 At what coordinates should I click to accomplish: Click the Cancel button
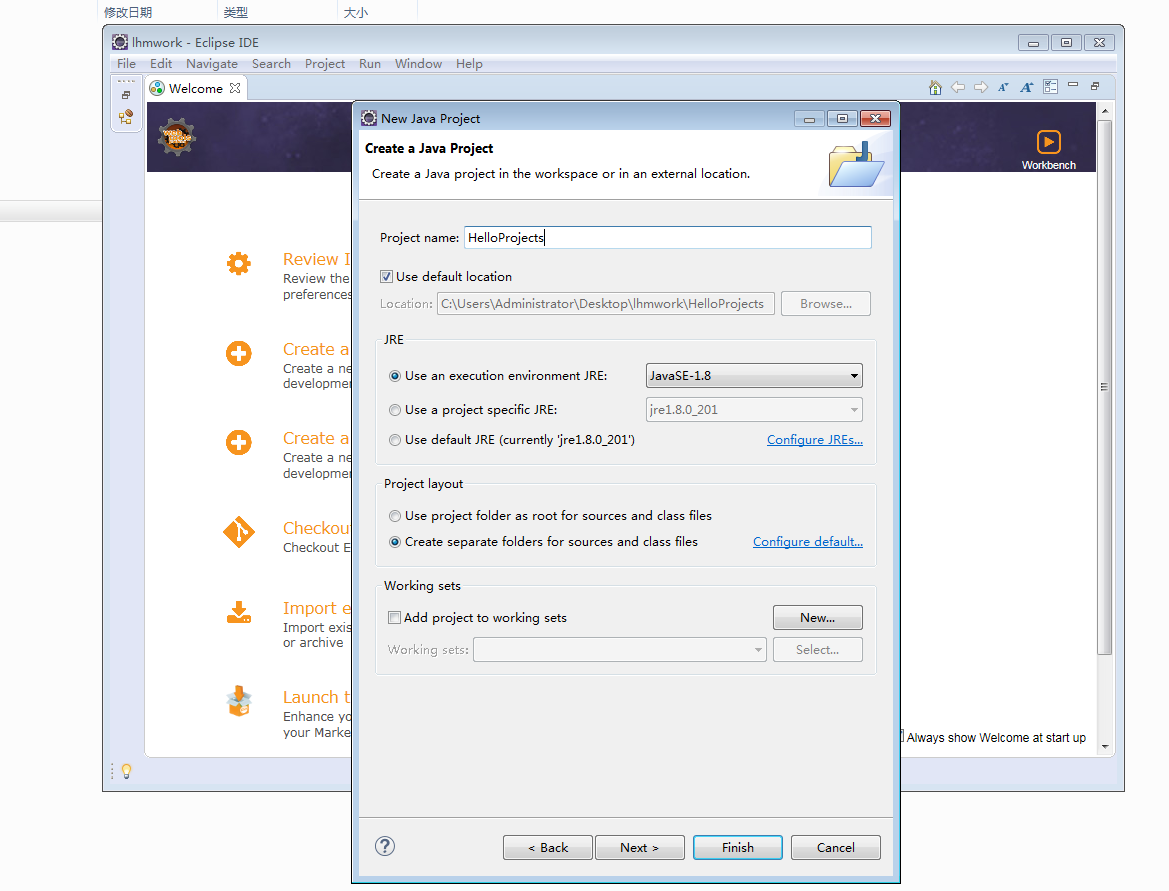coord(836,848)
